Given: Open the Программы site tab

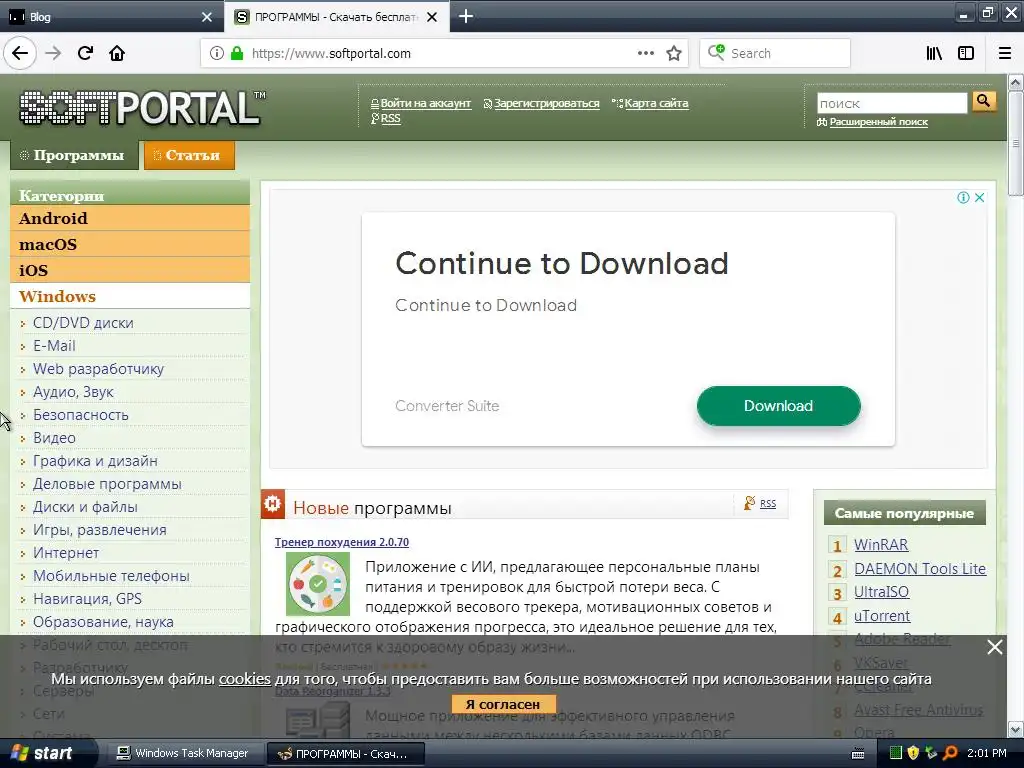Looking at the screenshot, I should pyautogui.click(x=74, y=155).
